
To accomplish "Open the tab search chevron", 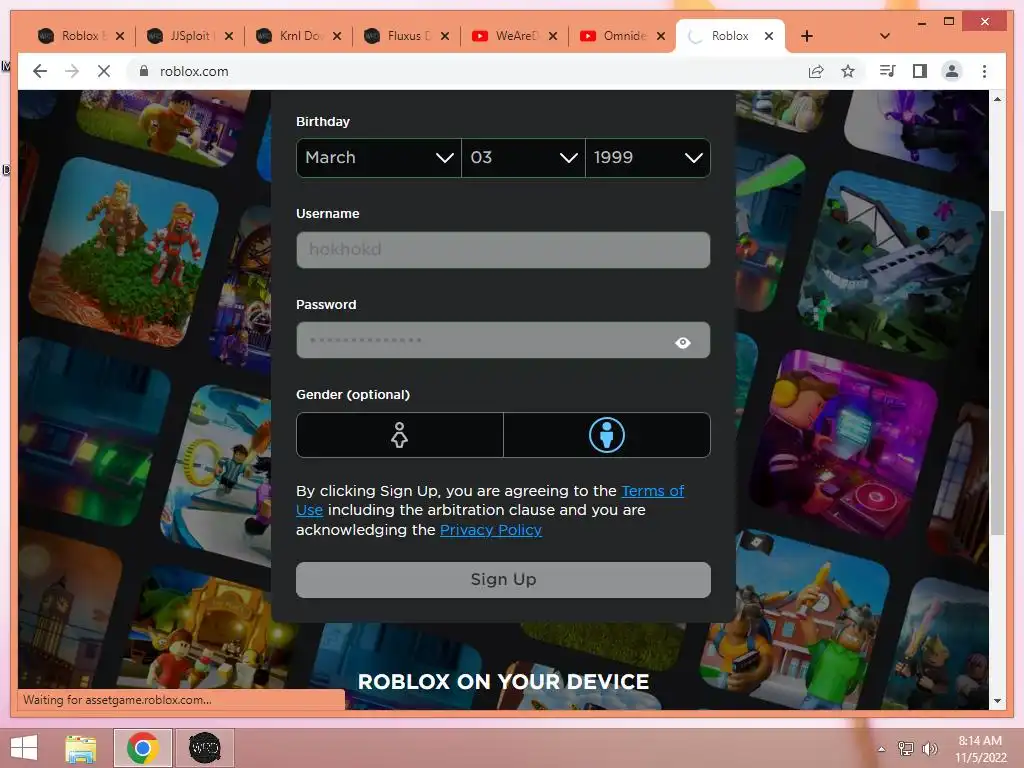I will click(885, 36).
